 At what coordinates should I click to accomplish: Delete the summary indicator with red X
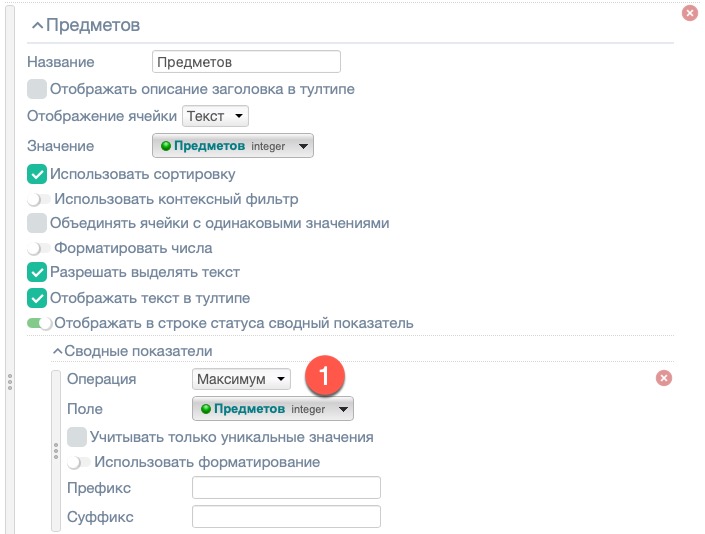tap(663, 378)
